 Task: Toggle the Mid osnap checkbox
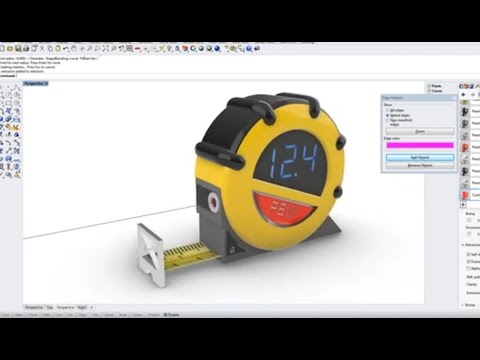pyautogui.click(x=43, y=315)
